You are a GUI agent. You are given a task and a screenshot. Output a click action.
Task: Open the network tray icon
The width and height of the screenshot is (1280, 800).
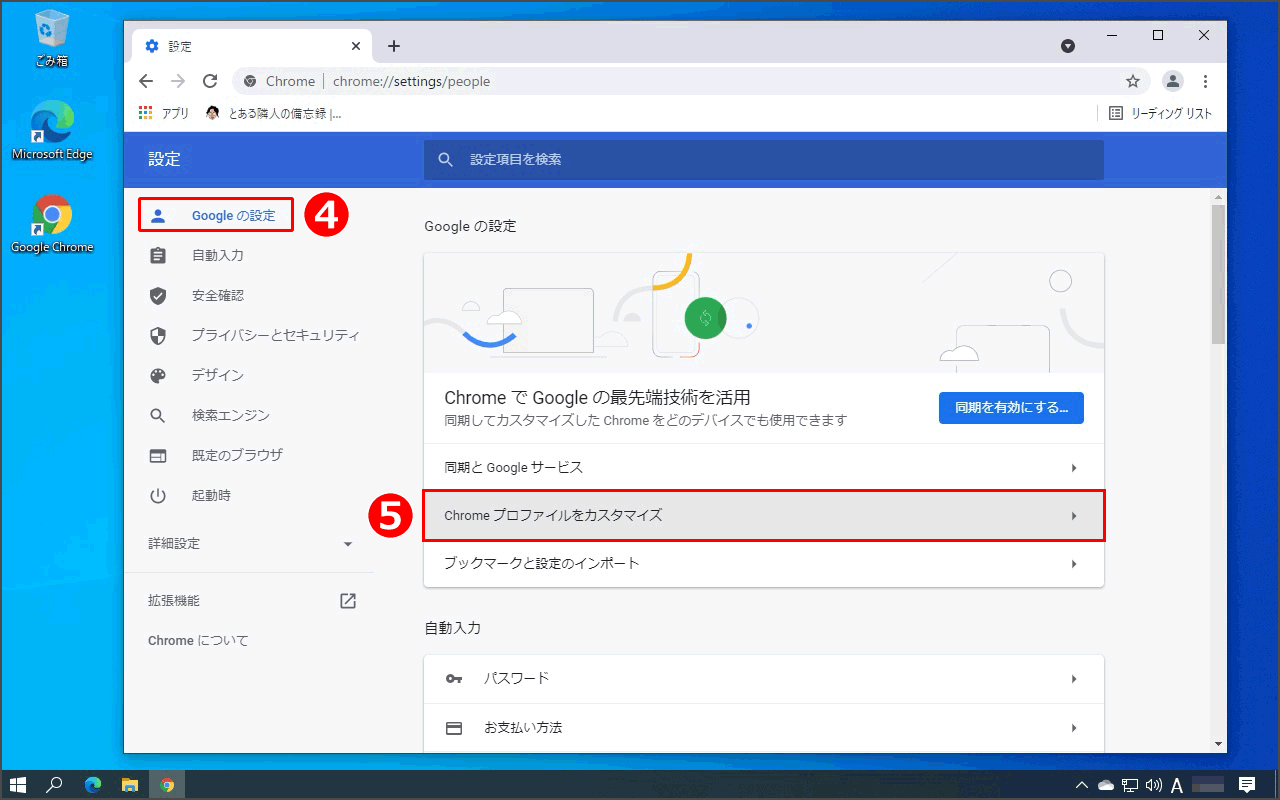pos(1130,785)
